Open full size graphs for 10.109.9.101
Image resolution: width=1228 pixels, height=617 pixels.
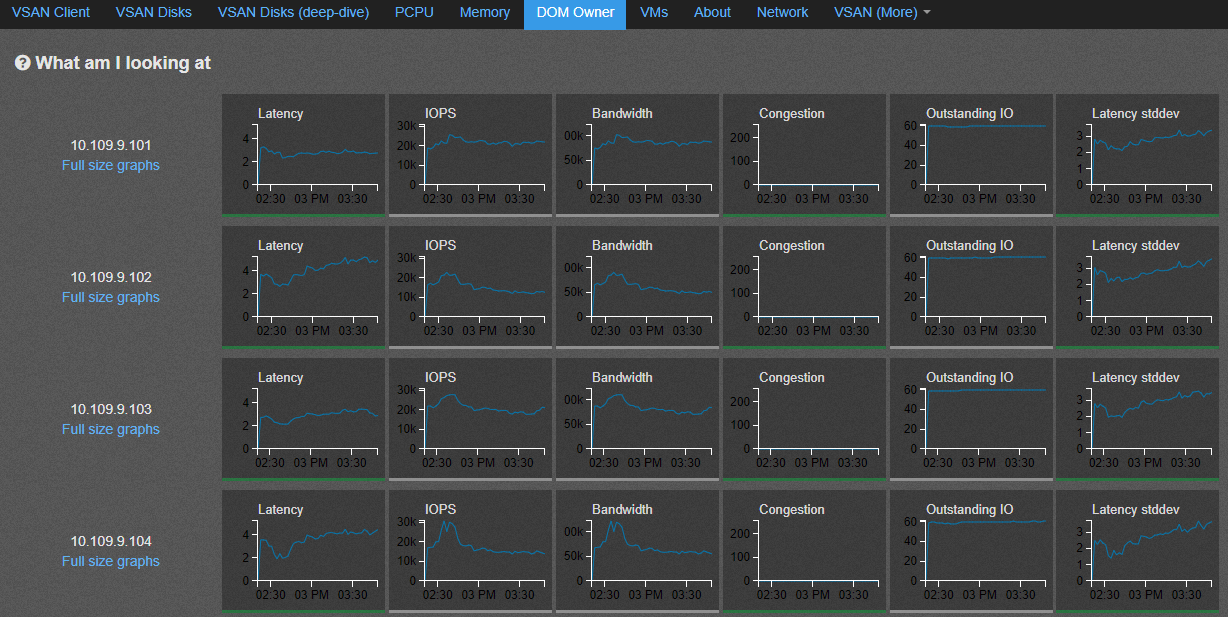click(x=110, y=165)
